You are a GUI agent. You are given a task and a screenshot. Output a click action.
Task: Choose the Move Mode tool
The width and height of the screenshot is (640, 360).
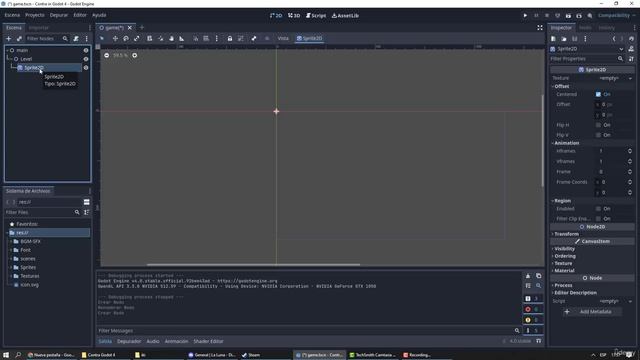tap(115, 38)
